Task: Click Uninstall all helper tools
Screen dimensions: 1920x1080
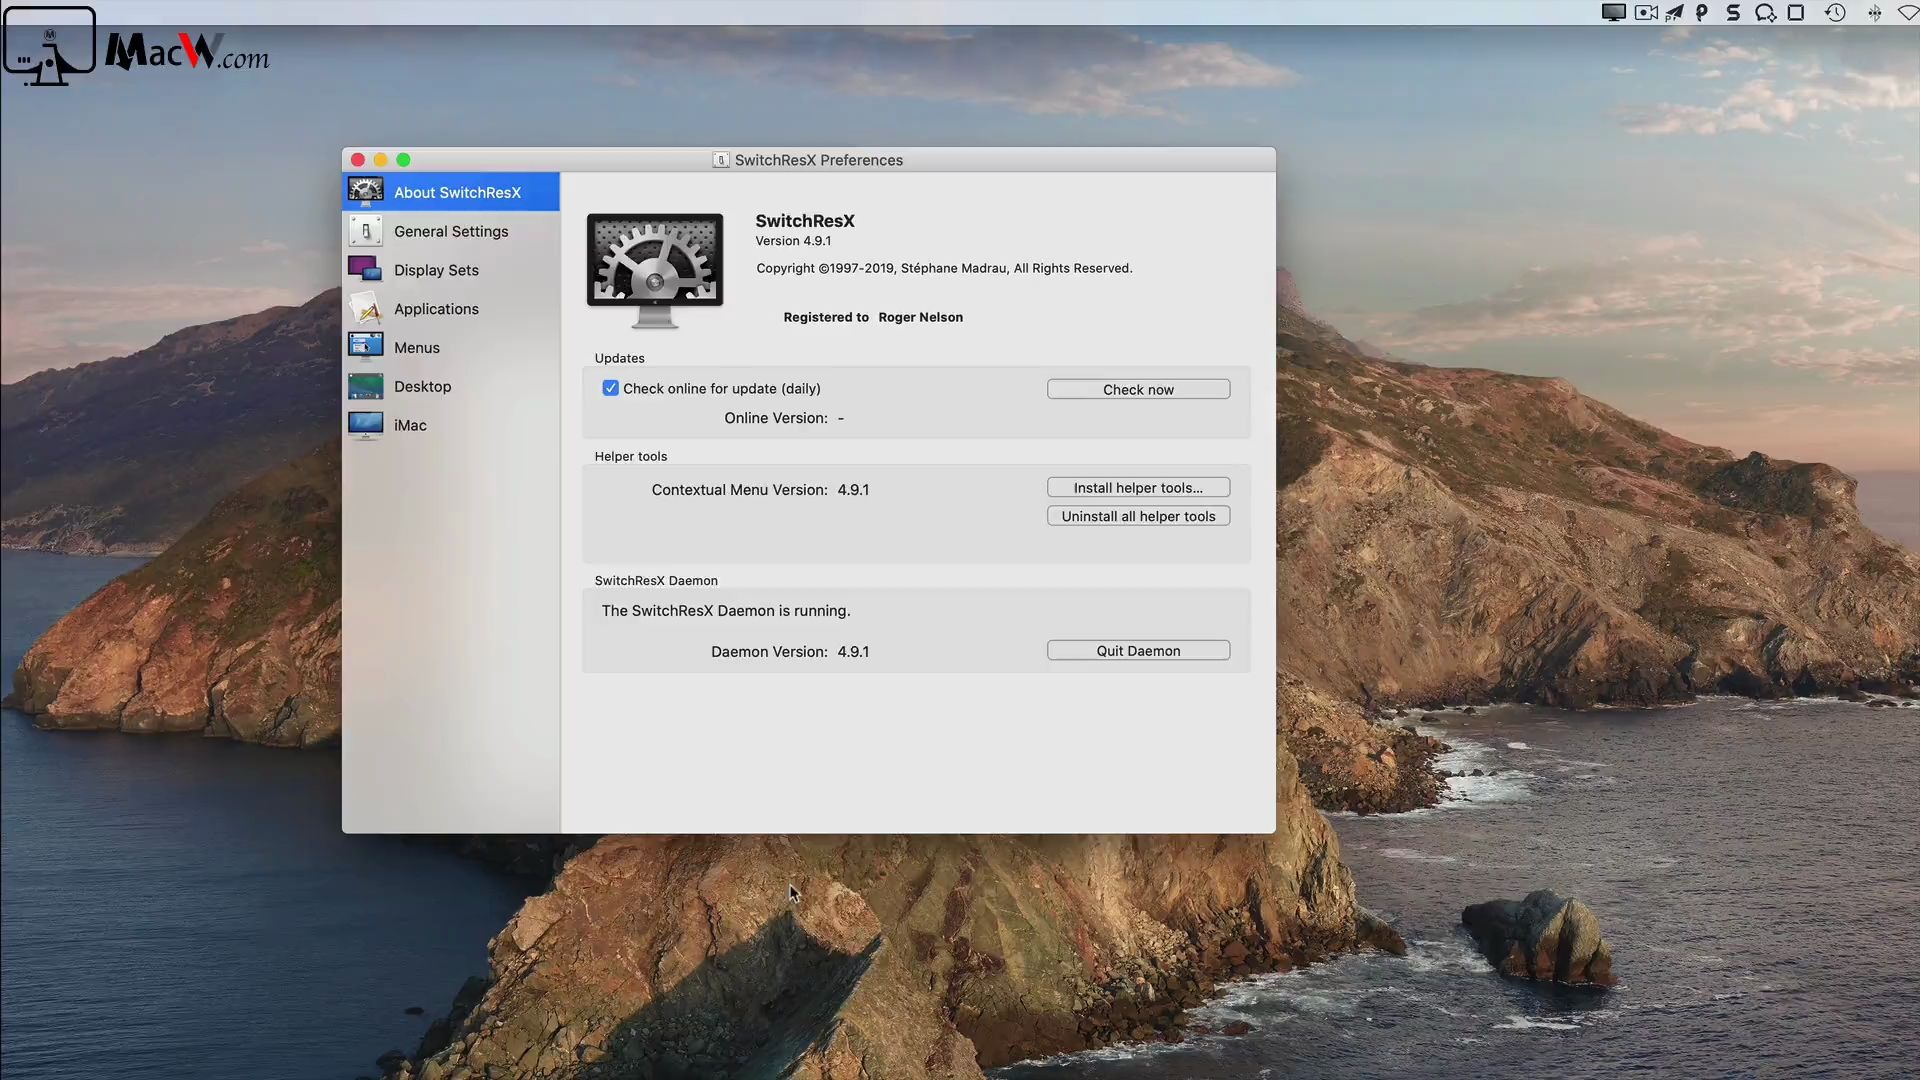Action: coord(1138,515)
